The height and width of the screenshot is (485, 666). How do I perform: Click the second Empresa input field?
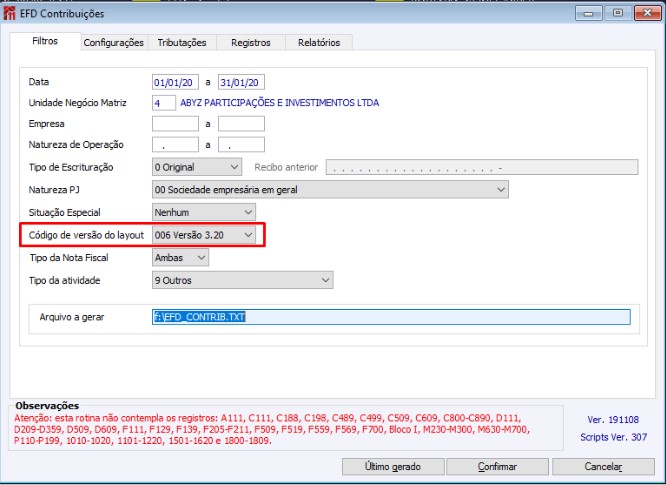tap(241, 124)
